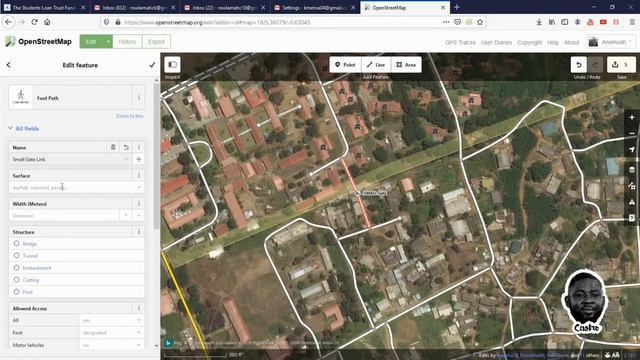Show info for Allowed Access field
The height and width of the screenshot is (360, 640).
tap(139, 308)
